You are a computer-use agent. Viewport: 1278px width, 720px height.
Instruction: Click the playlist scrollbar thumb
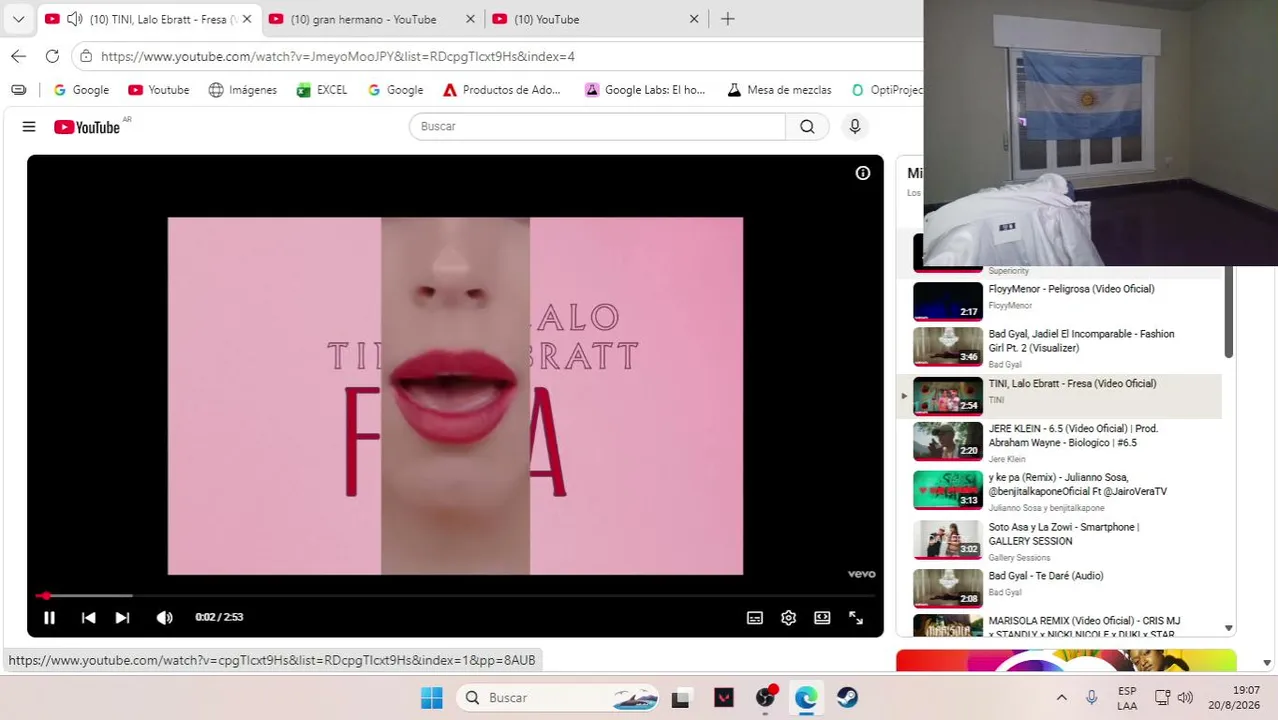1229,312
